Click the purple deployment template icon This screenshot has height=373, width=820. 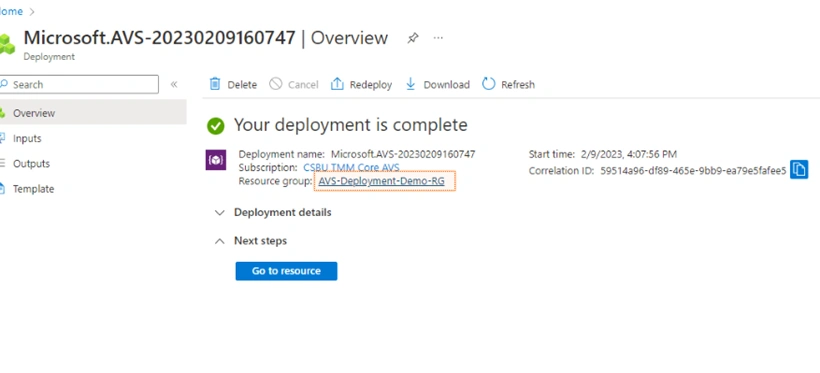[x=215, y=160]
